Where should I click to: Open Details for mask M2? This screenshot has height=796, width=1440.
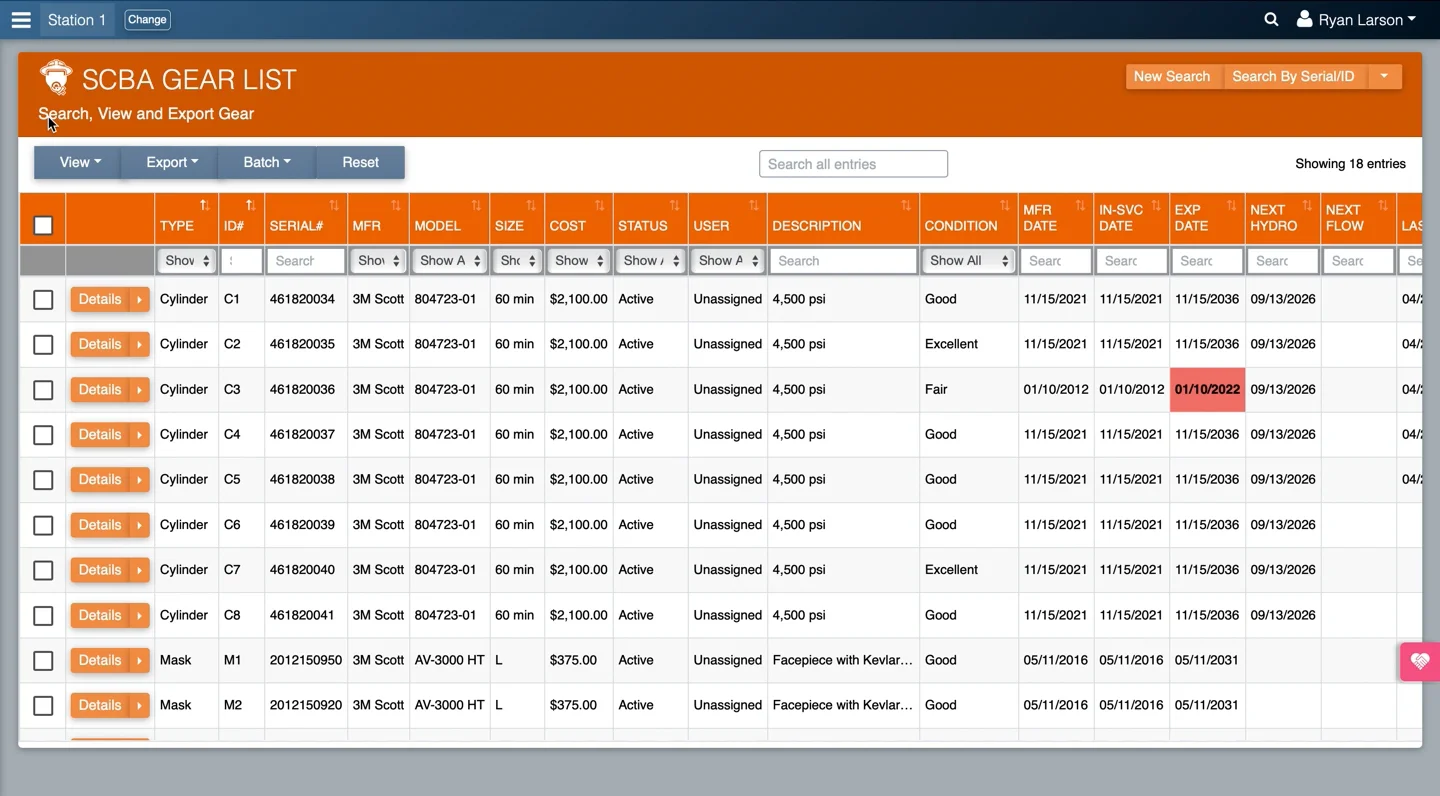[100, 705]
